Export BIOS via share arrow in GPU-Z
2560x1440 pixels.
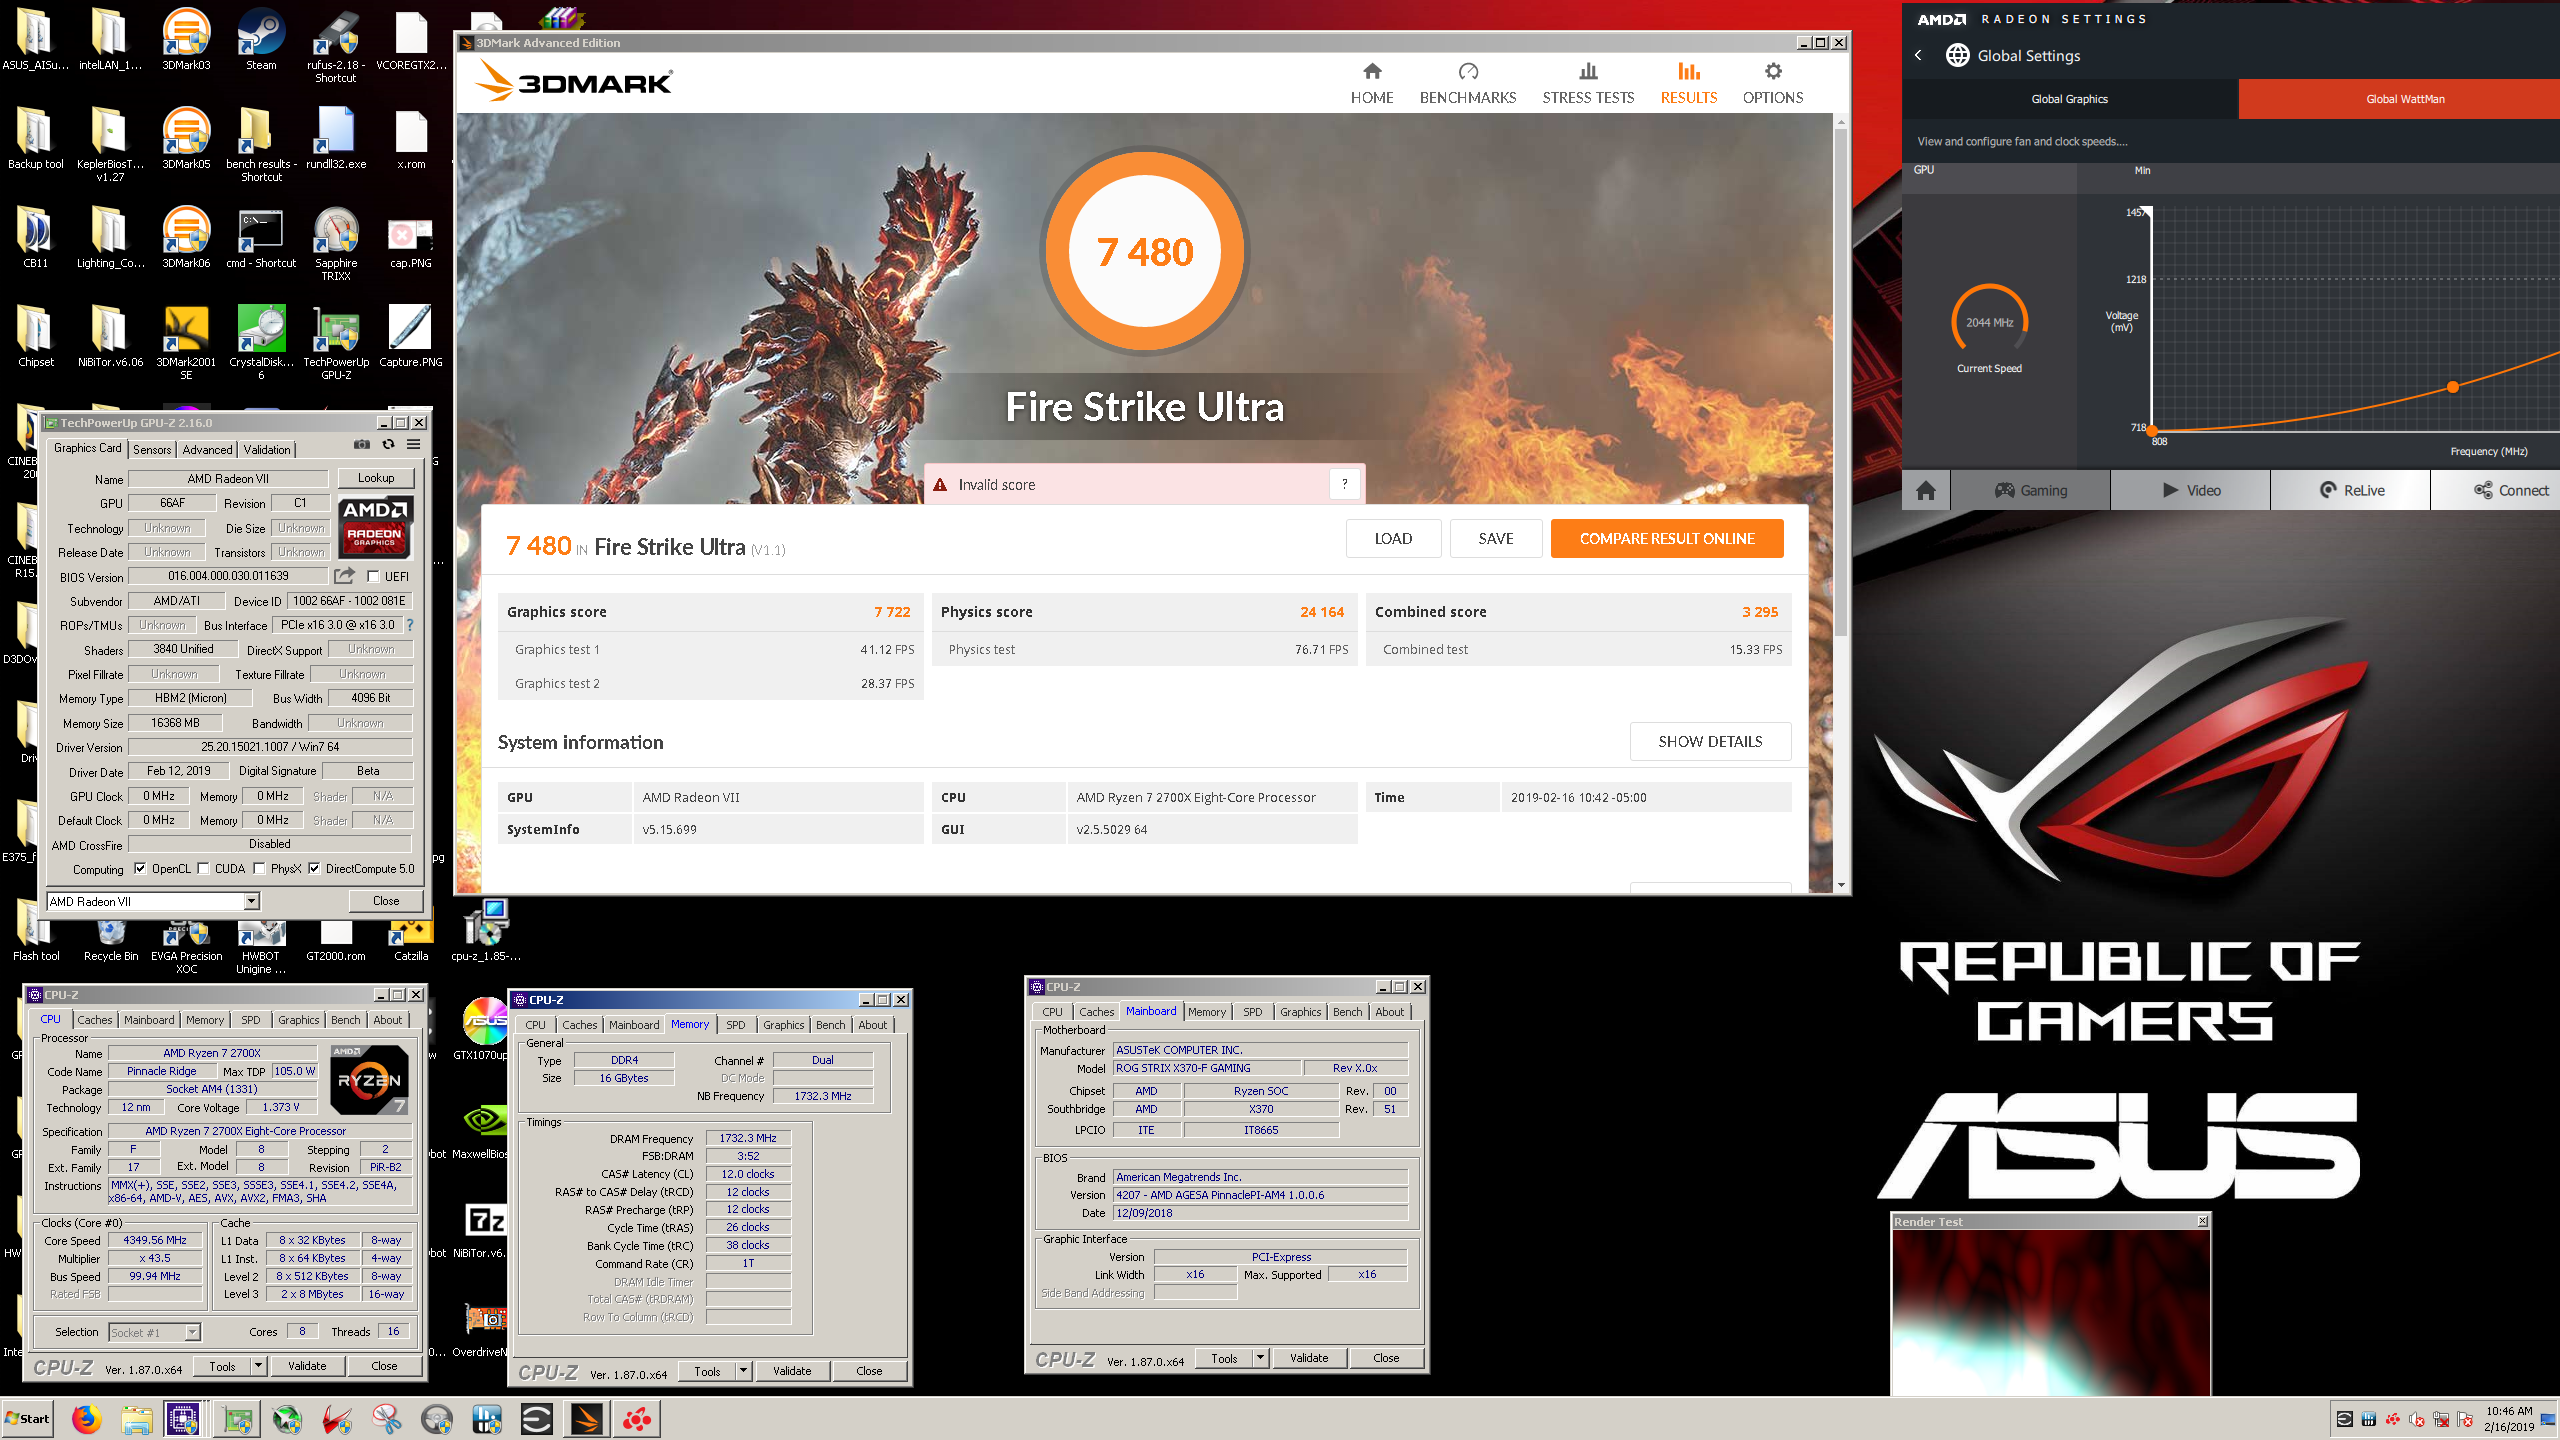(x=344, y=576)
